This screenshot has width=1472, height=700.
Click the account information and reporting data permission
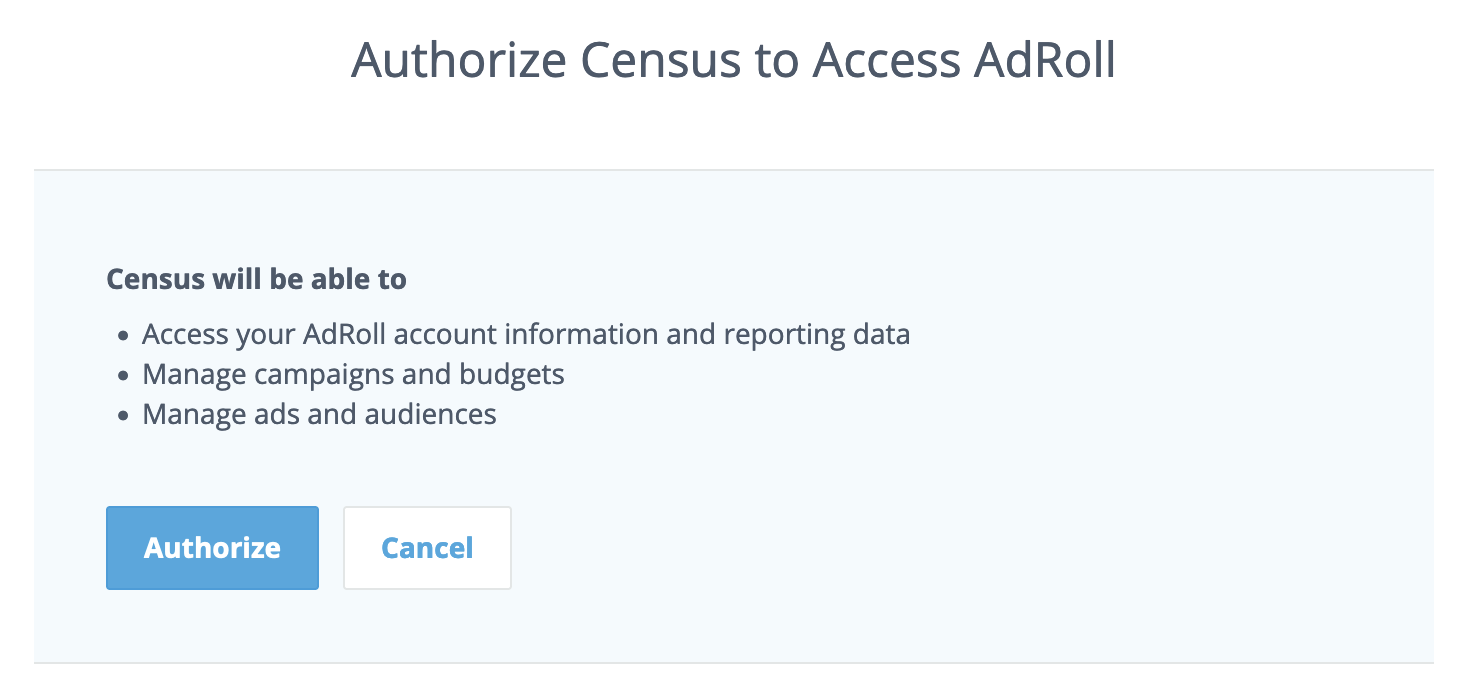pos(526,334)
